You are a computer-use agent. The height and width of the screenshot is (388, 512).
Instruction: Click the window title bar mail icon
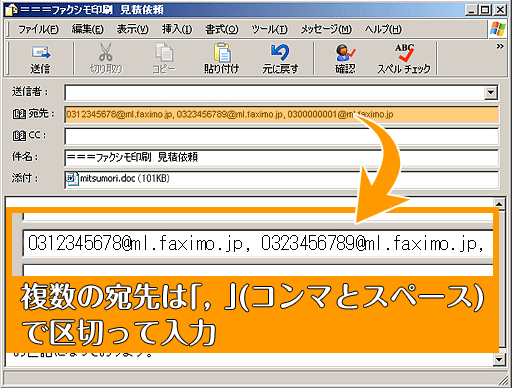pos(11,10)
